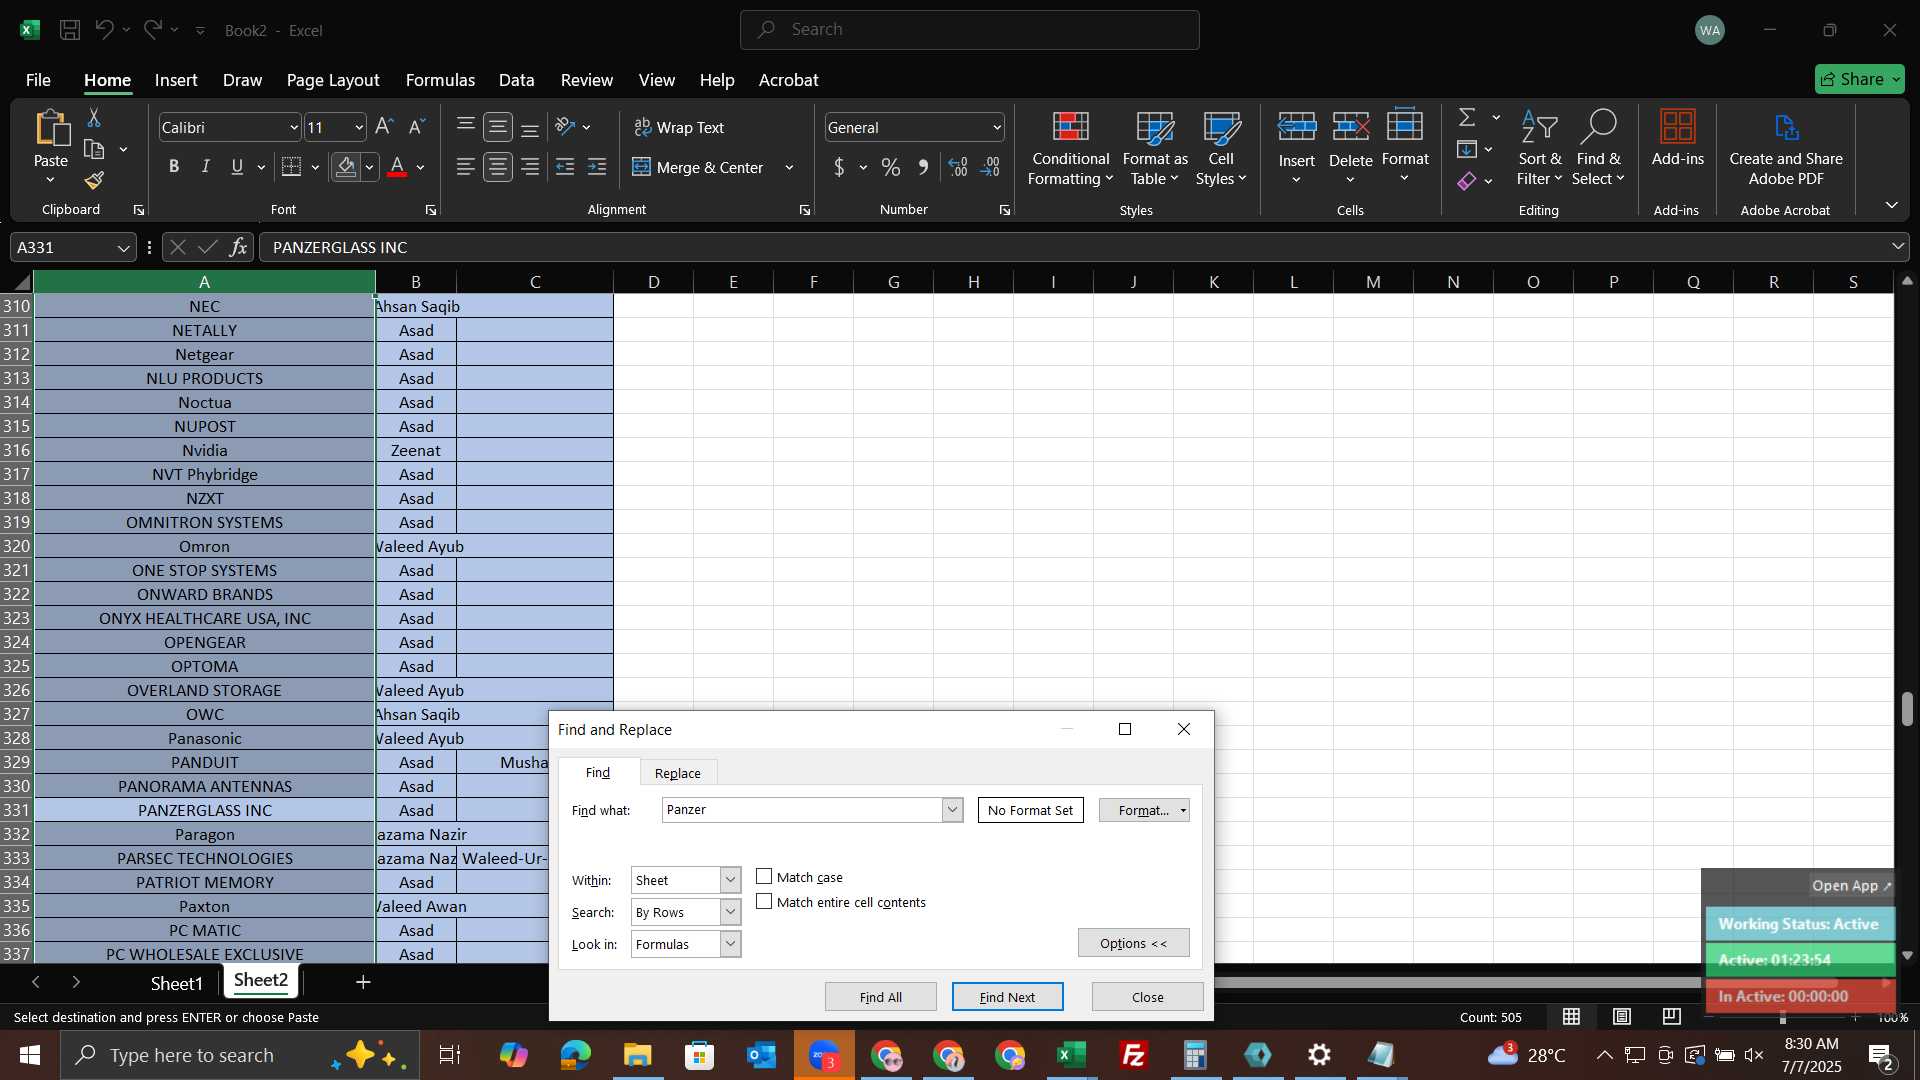
Task: Click the Clear eraser icon
Action: click(x=1467, y=181)
